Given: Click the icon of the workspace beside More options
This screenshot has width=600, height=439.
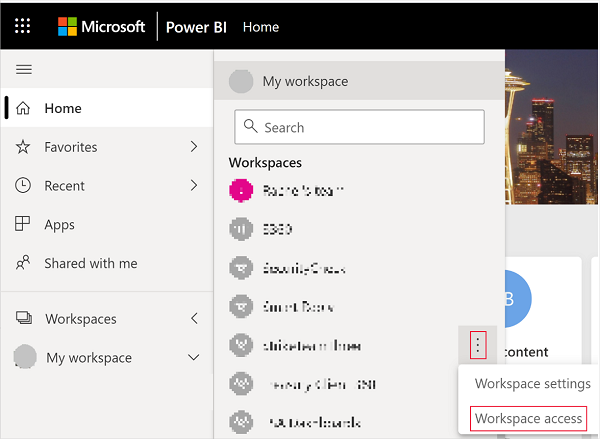Looking at the screenshot, I should (x=241, y=345).
